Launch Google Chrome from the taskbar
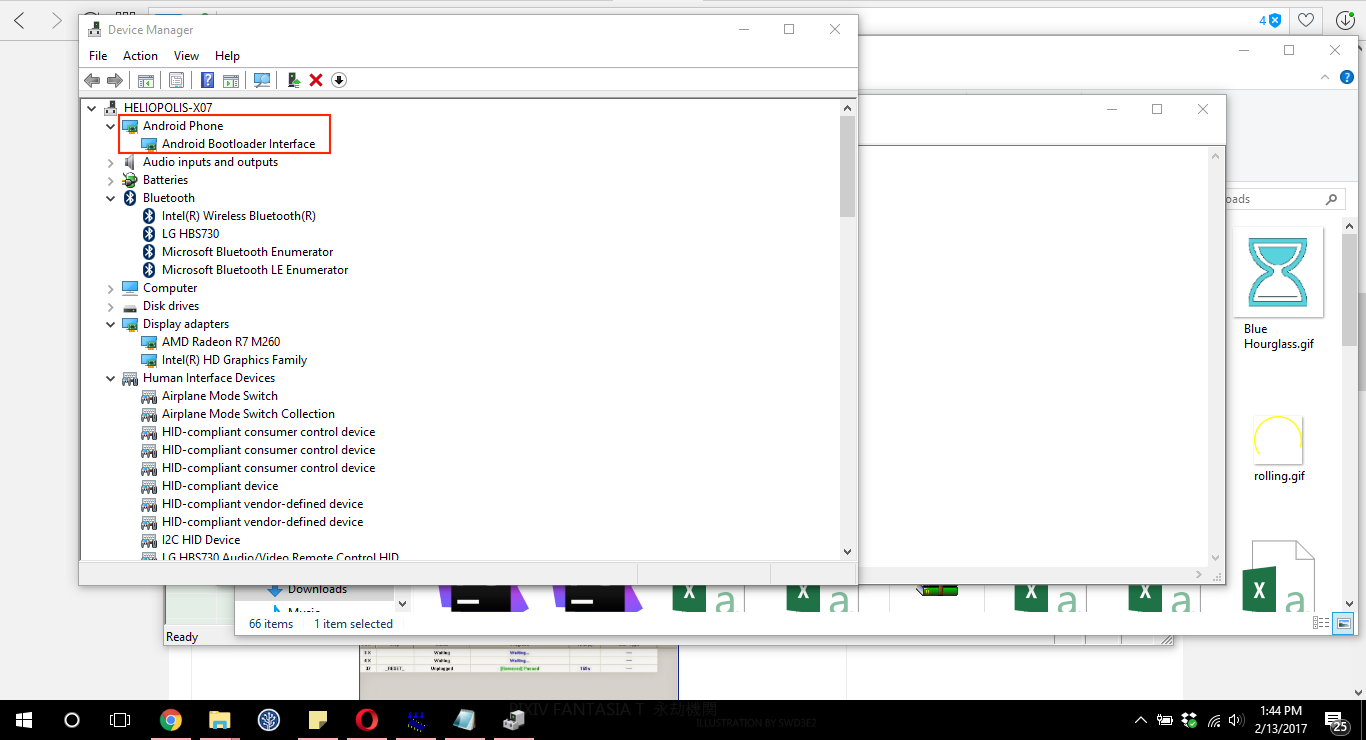Viewport: 1366px width, 740px height. (x=171, y=720)
